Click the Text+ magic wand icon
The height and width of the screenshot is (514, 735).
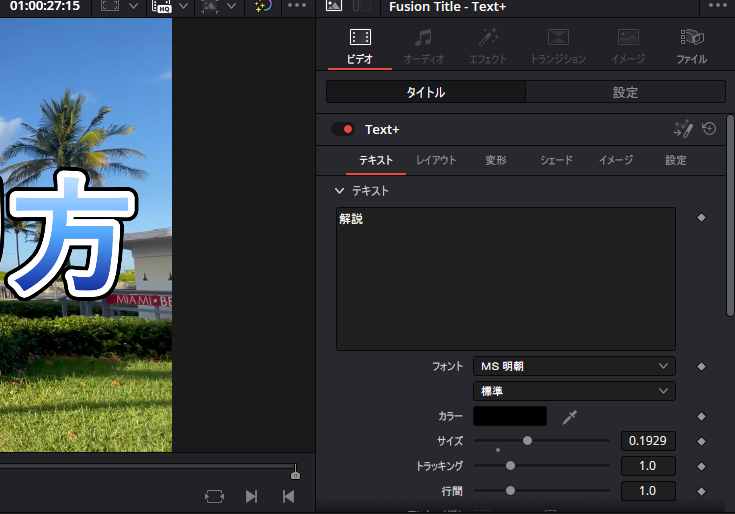(683, 129)
